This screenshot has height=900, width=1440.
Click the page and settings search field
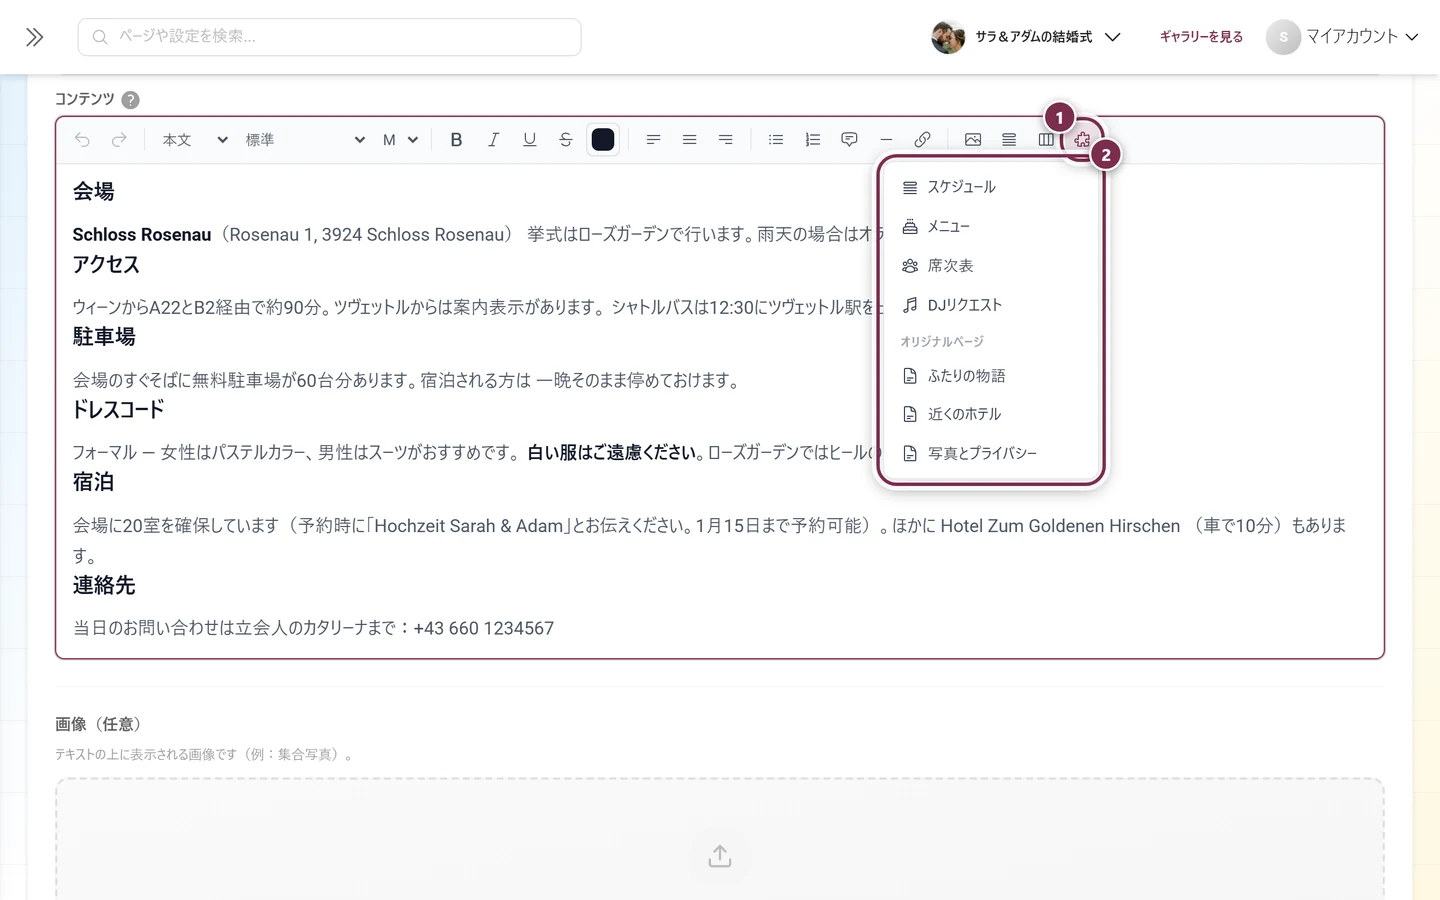coord(329,37)
